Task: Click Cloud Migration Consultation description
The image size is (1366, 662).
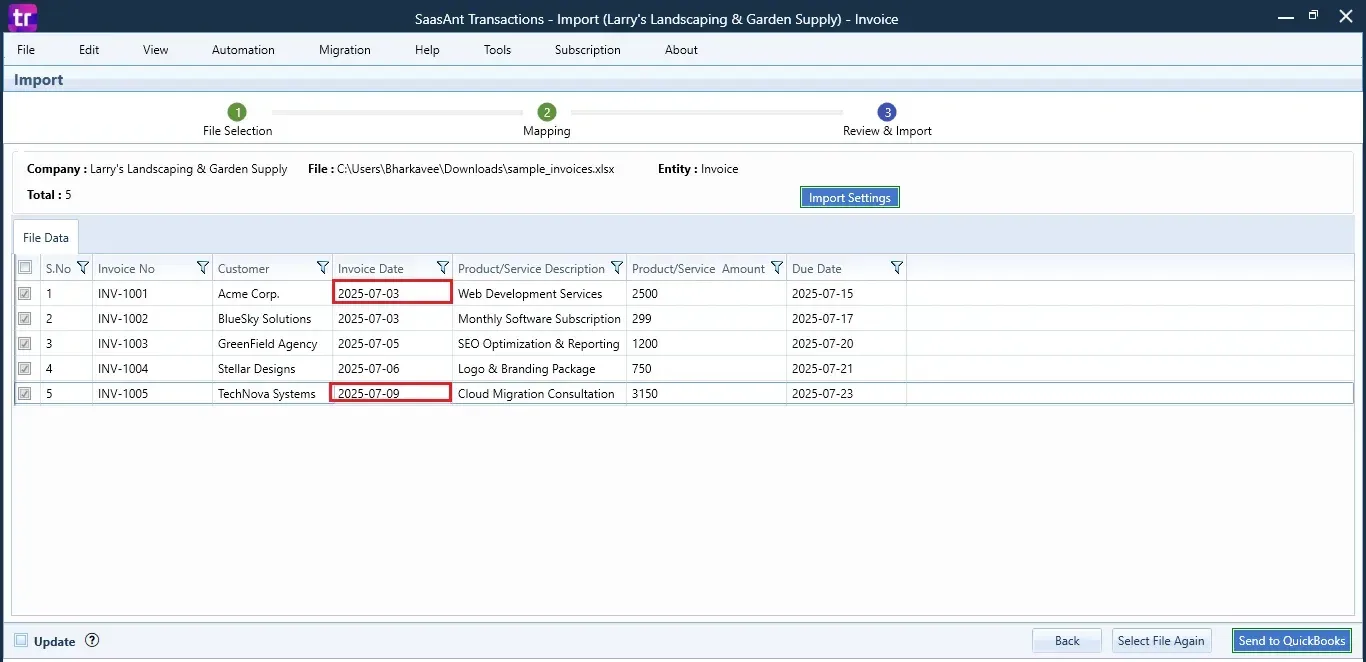Action: click(x=539, y=394)
